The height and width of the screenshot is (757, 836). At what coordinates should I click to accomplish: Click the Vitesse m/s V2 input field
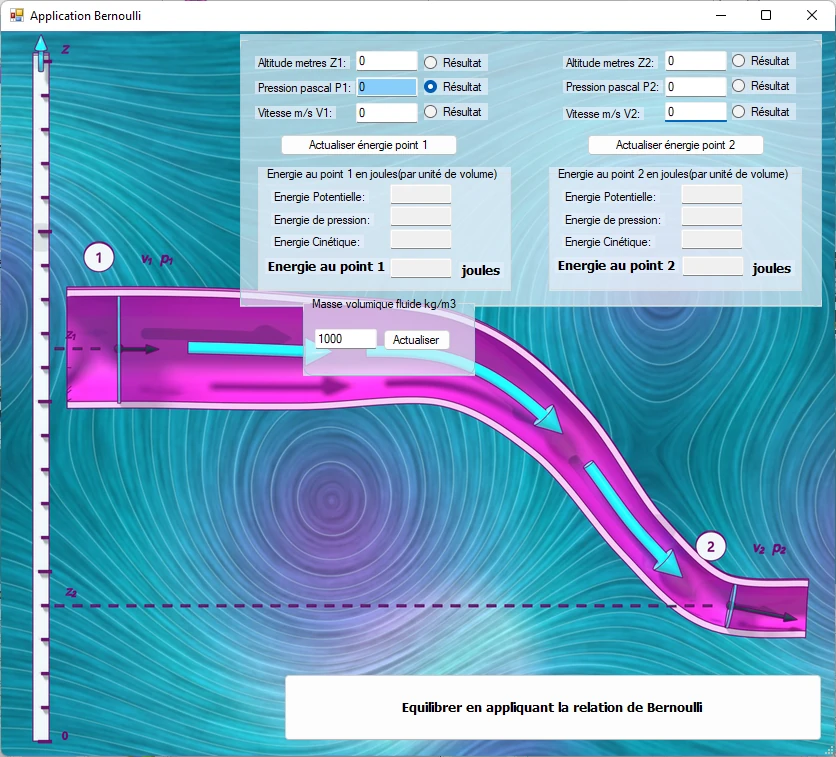coord(695,111)
